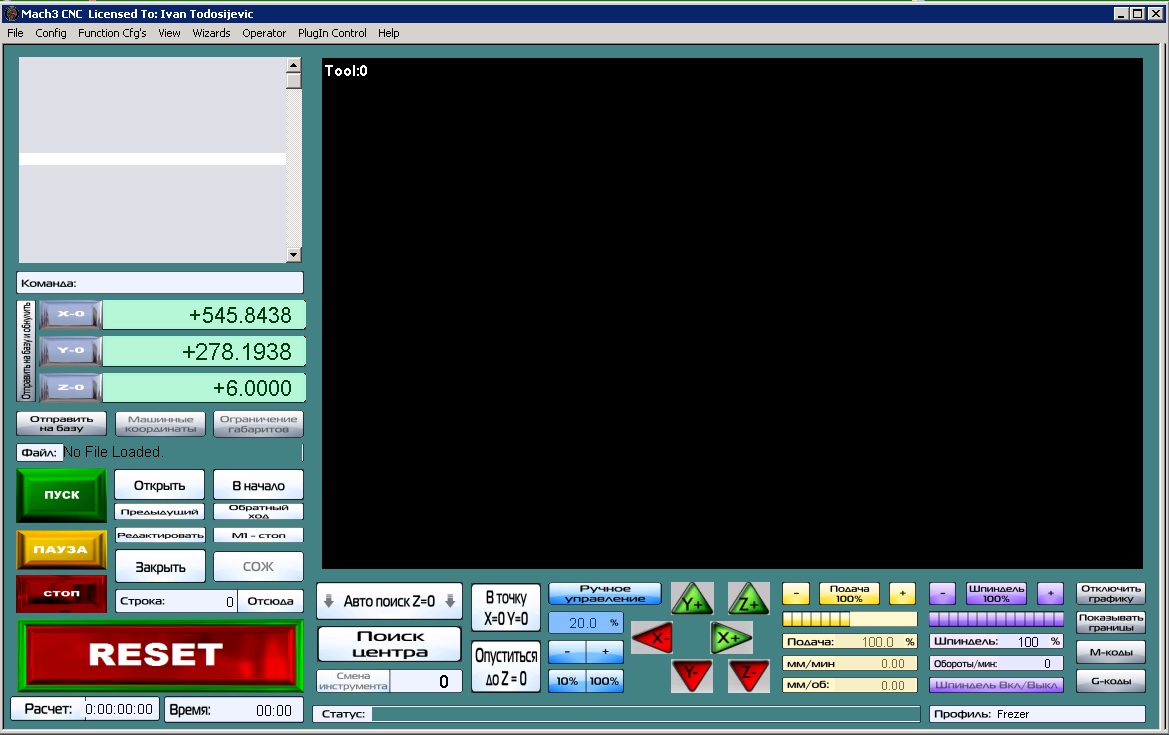Image resolution: width=1169 pixels, height=735 pixels.
Task: Close file with Закрыть
Action: (160, 567)
